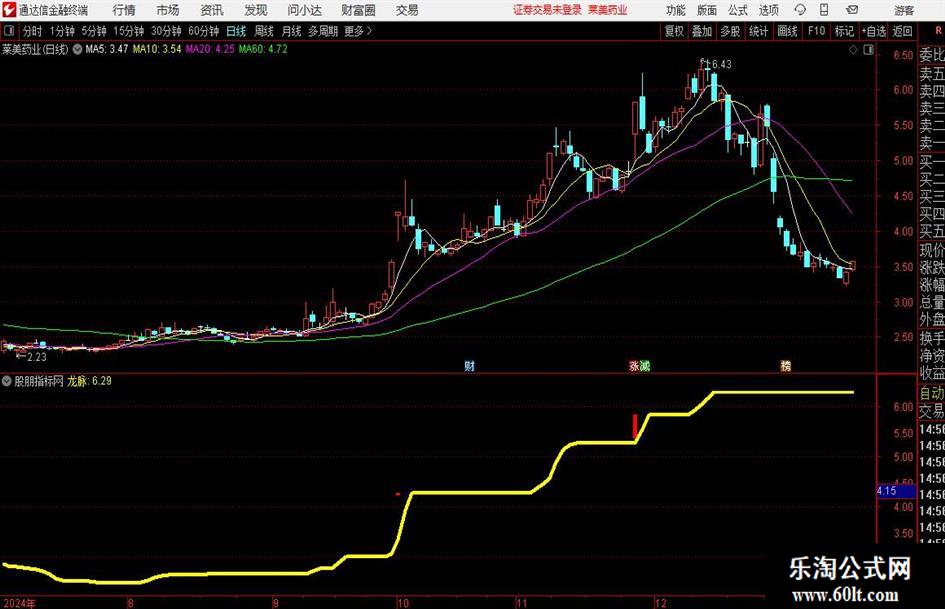
Task: Open the 公式 menu
Action: pyautogui.click(x=738, y=10)
